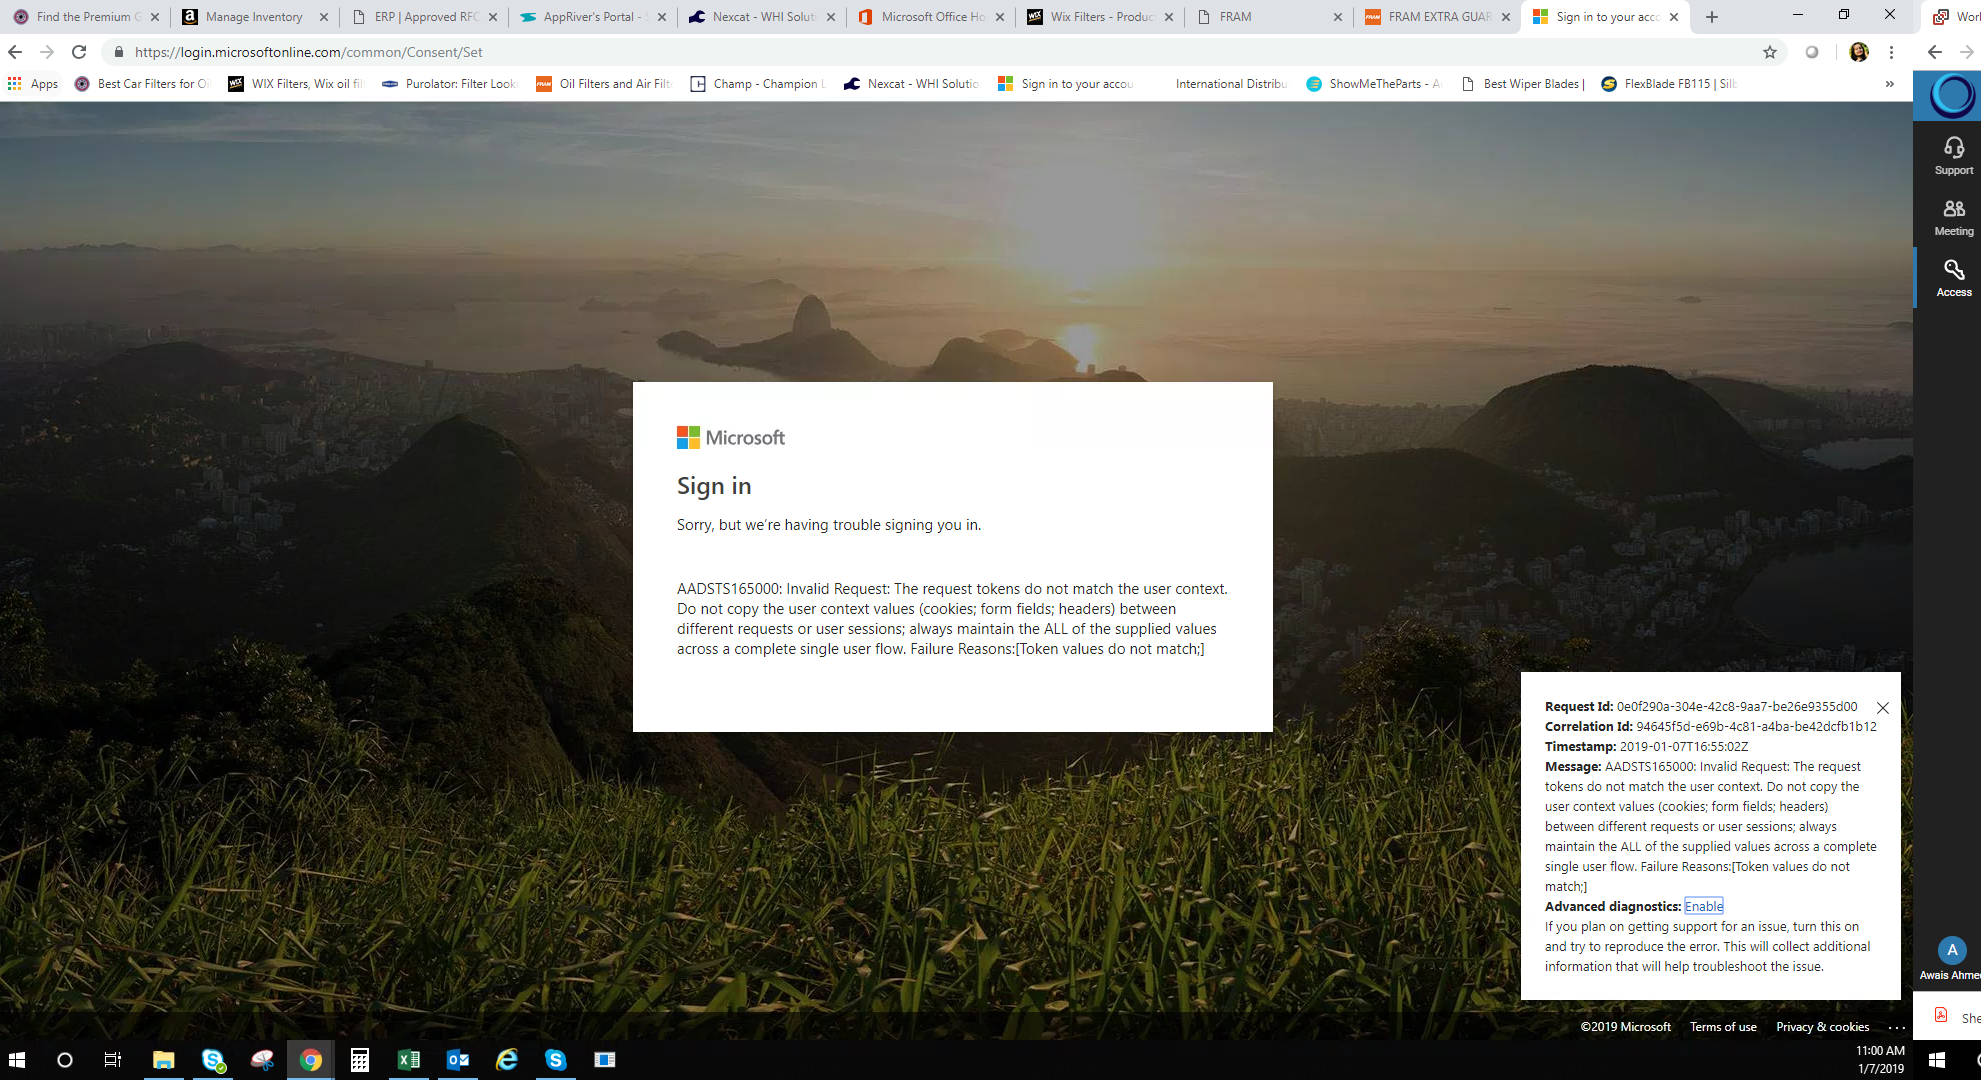This screenshot has width=1981, height=1080.
Task: Open Internet Explorer from the taskbar
Action: 506,1060
